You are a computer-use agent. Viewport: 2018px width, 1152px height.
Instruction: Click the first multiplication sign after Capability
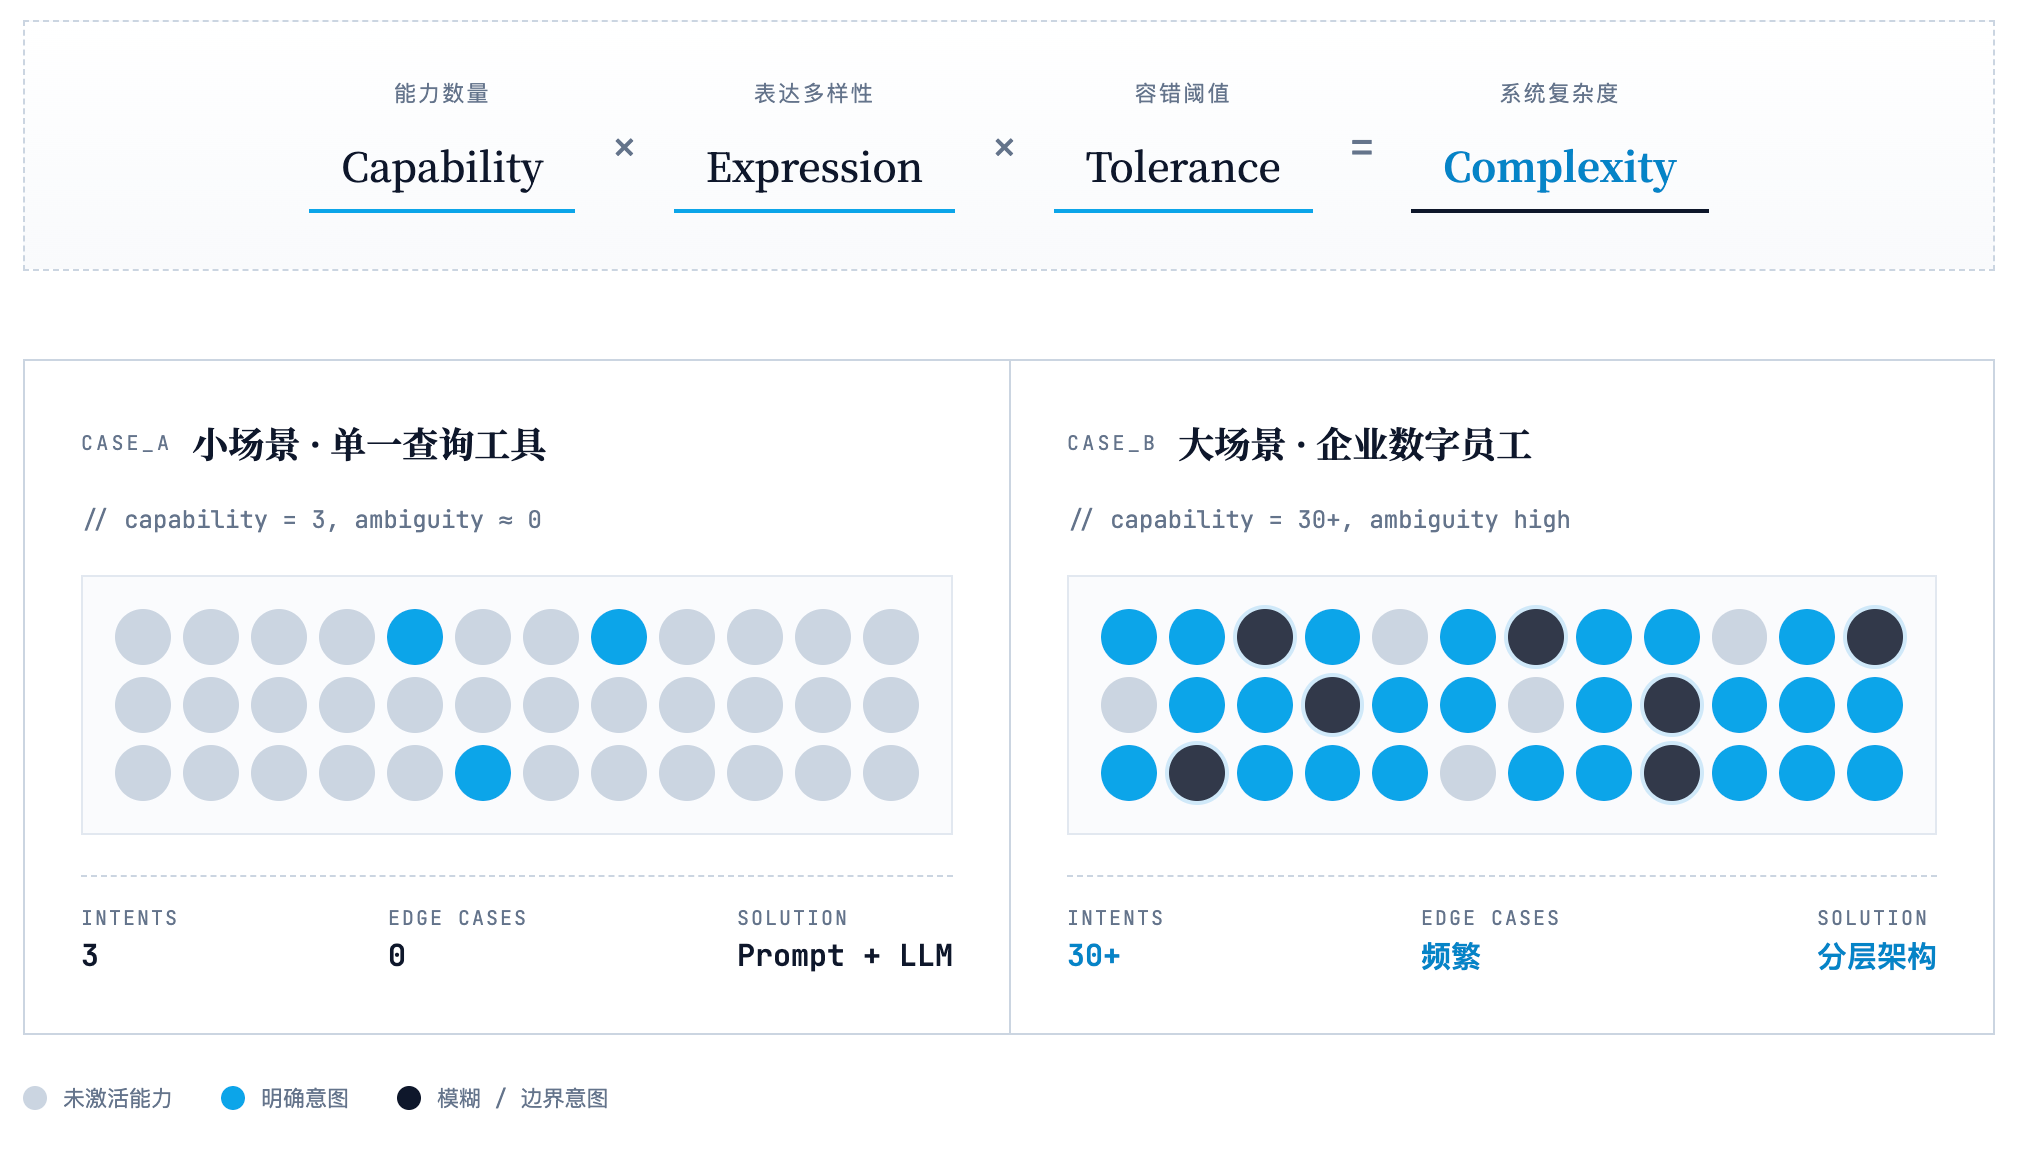[x=624, y=148]
